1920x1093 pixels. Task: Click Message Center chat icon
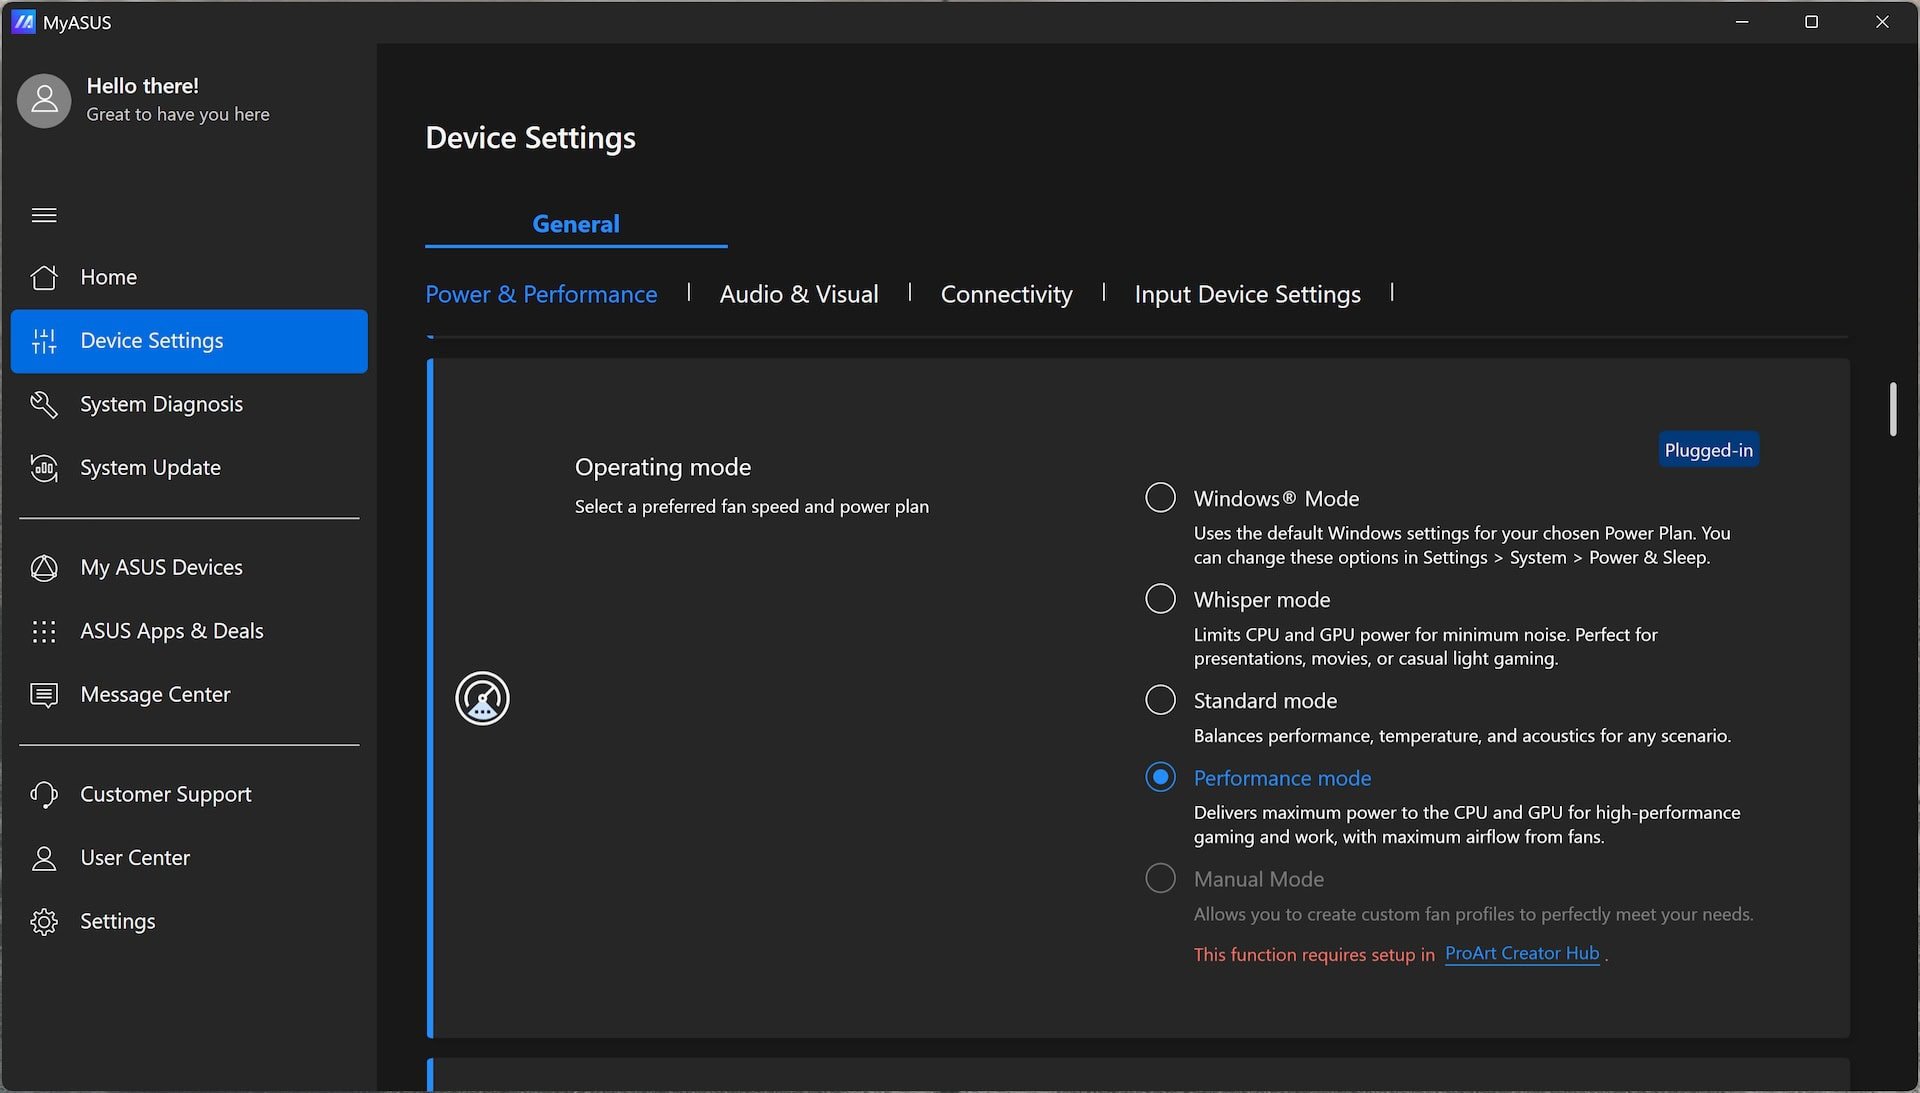click(44, 695)
